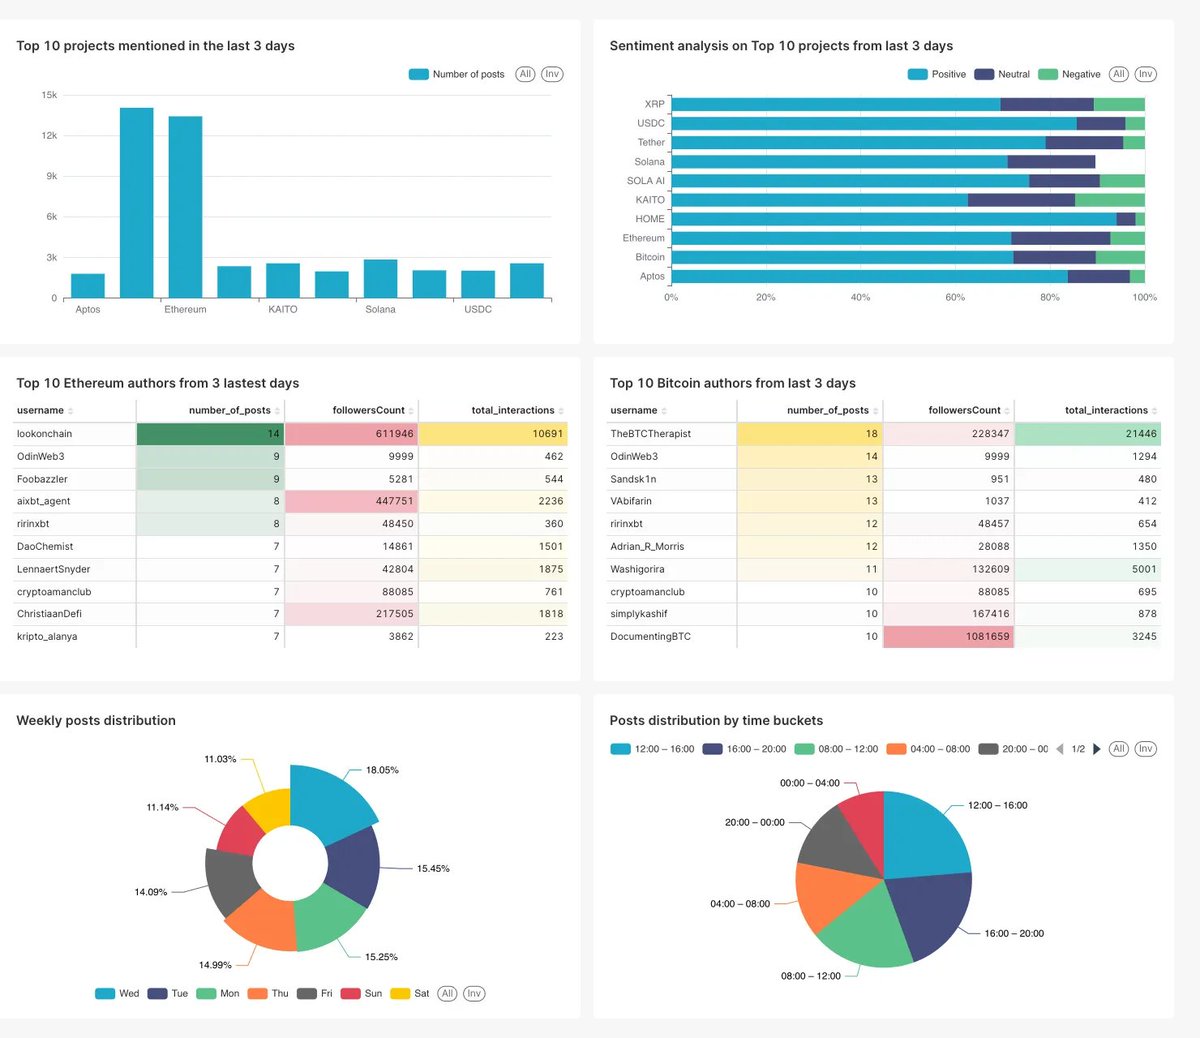Click the Aptos bar in posts chart
This screenshot has width=1200, height=1038.
tap(88, 286)
